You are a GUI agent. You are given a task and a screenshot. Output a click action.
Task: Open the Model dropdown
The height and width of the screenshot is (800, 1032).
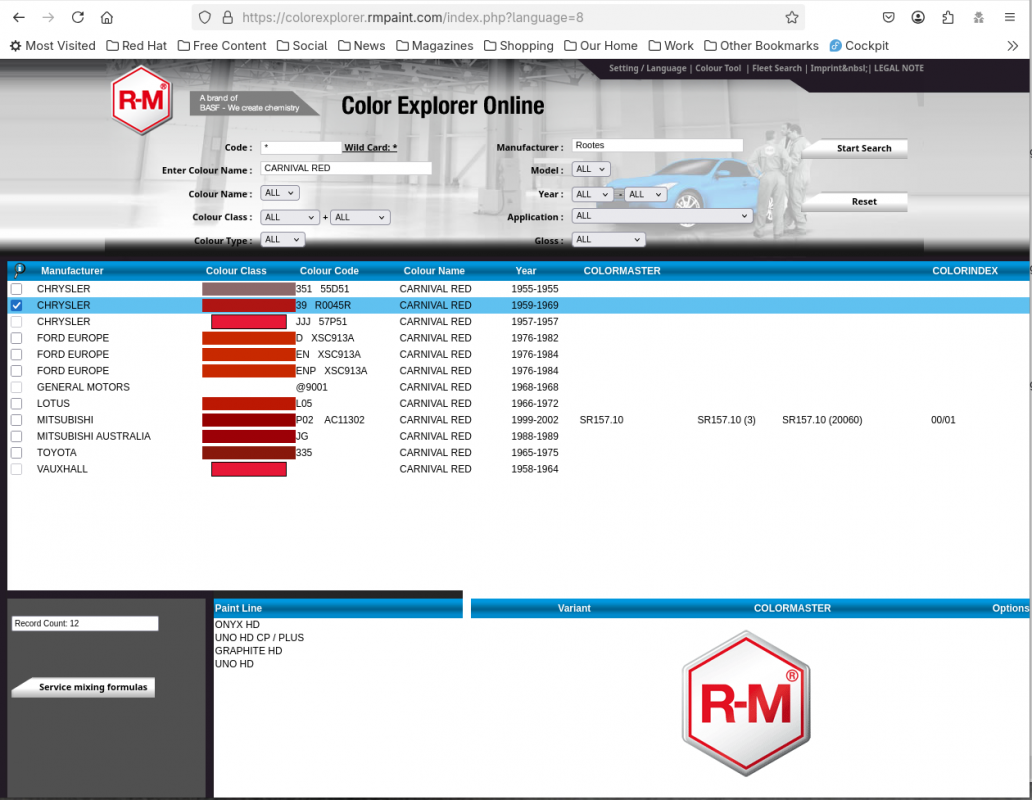point(591,169)
